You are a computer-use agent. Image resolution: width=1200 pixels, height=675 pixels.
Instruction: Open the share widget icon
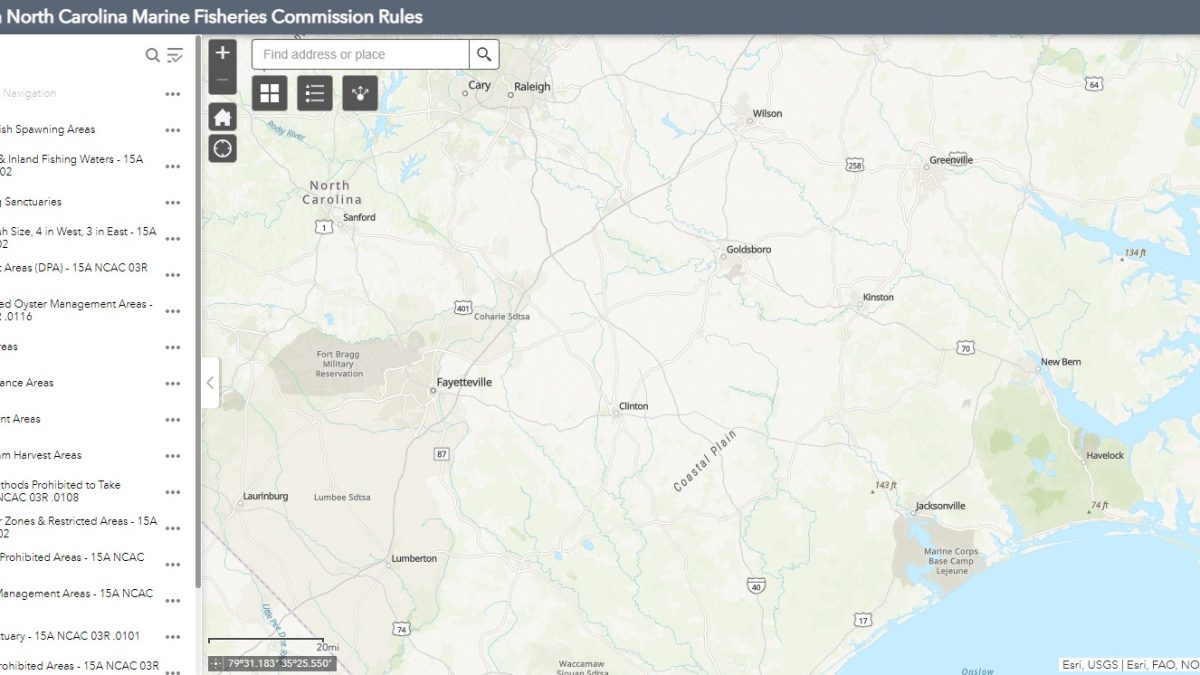click(360, 93)
